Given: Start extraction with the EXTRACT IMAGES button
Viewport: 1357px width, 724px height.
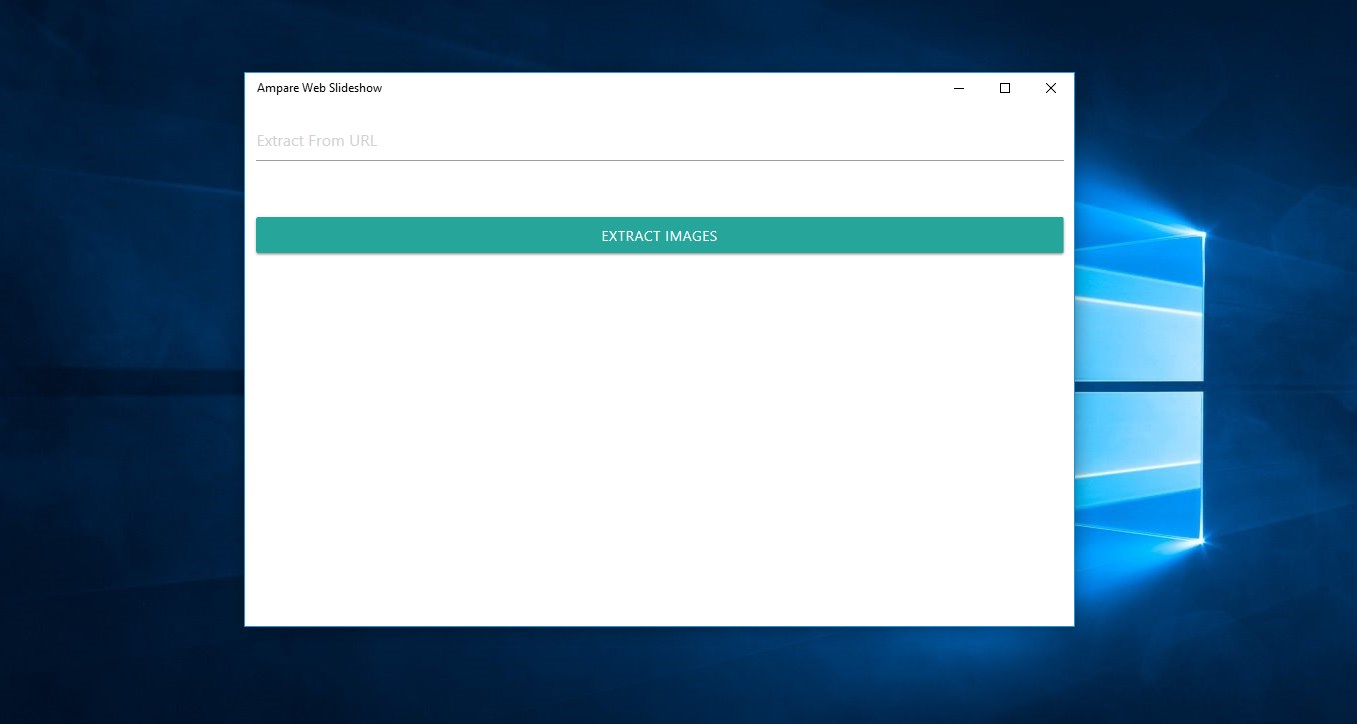Looking at the screenshot, I should pos(659,236).
